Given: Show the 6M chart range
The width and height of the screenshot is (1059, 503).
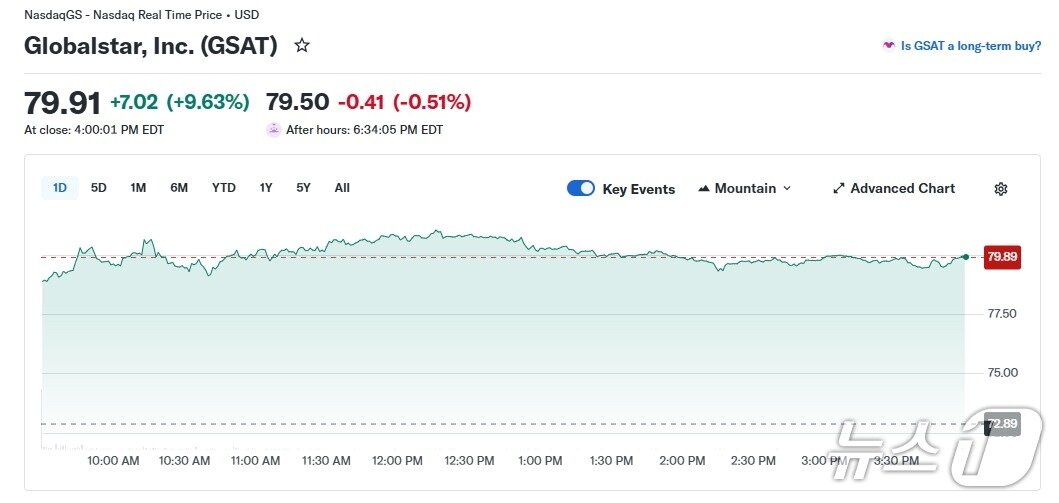Looking at the screenshot, I should click(x=179, y=188).
